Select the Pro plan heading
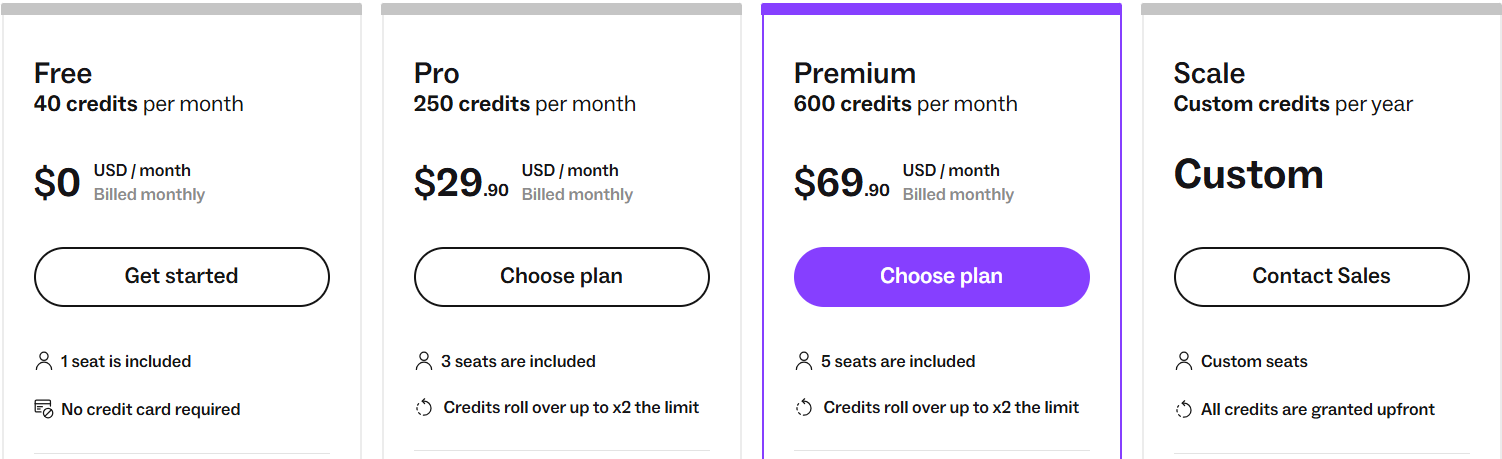This screenshot has height=459, width=1502. coord(437,73)
